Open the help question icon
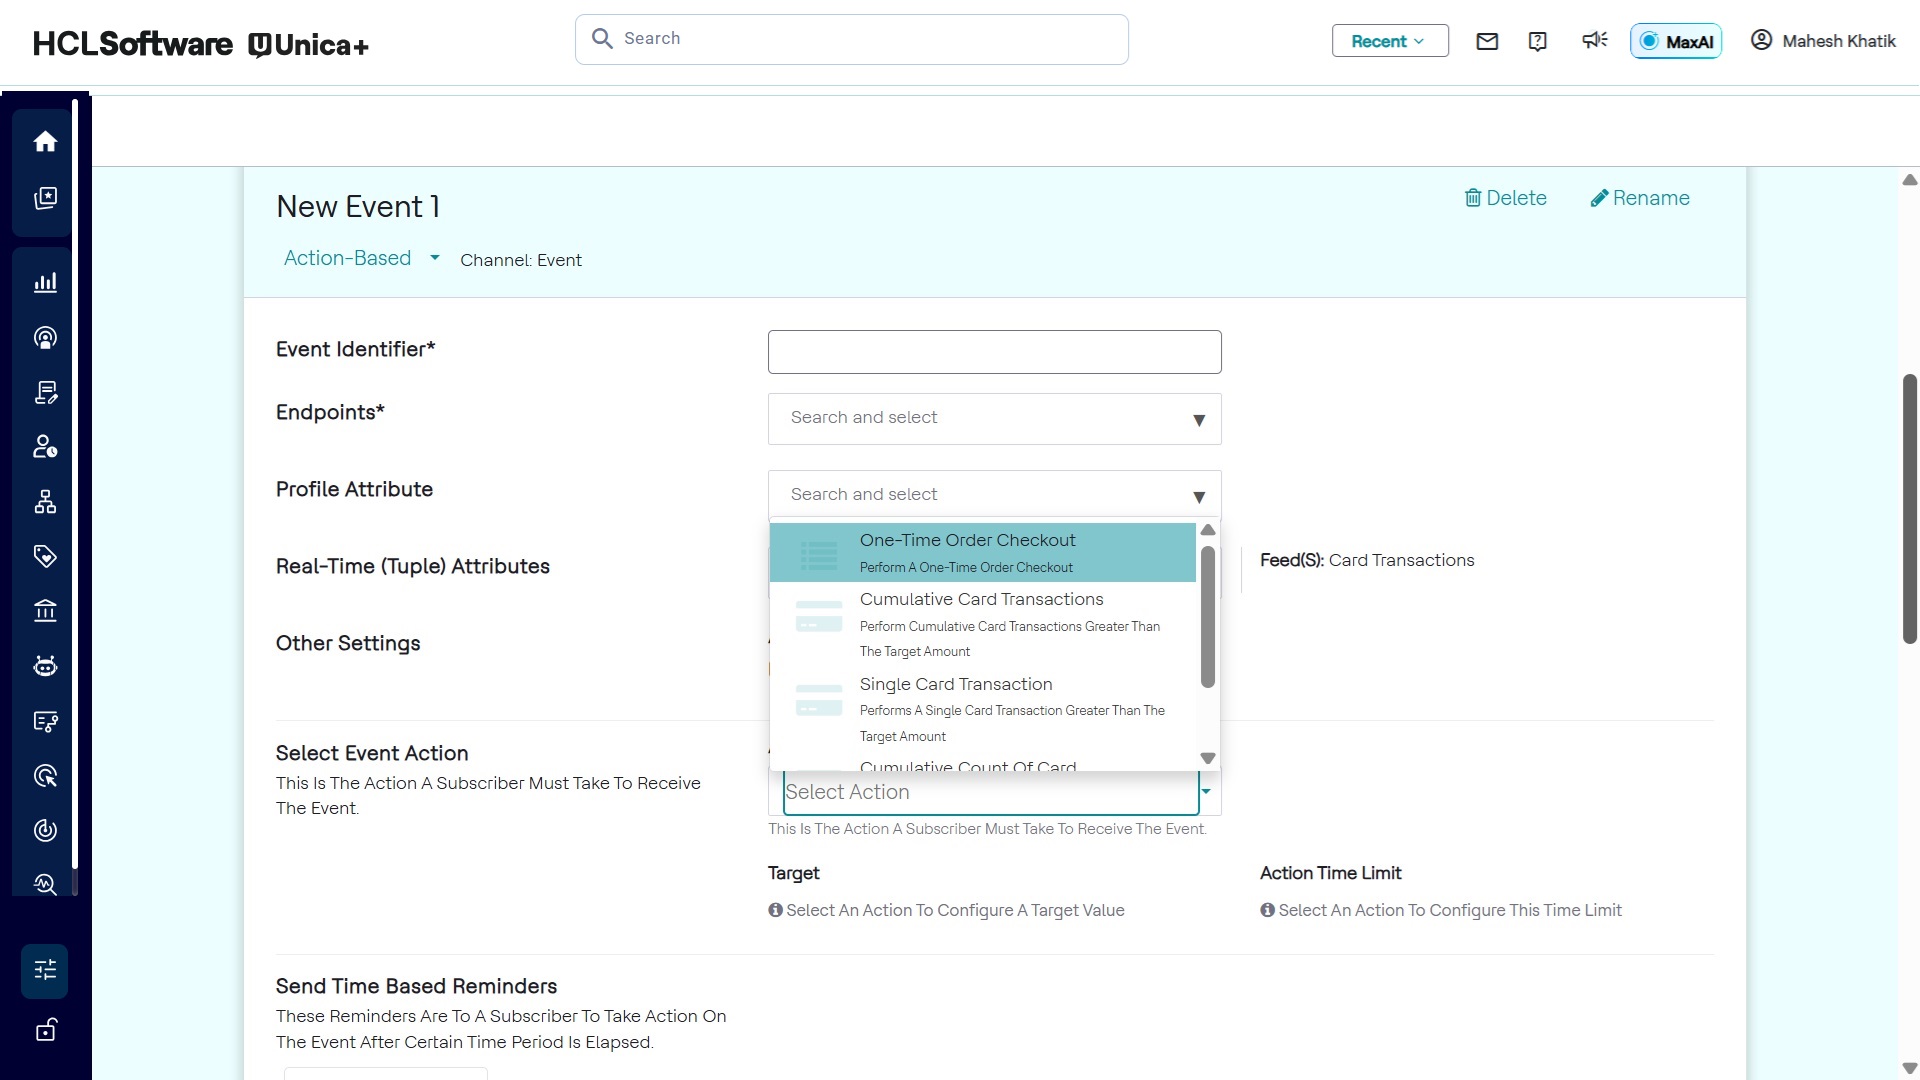The image size is (1920, 1080). pos(1538,41)
